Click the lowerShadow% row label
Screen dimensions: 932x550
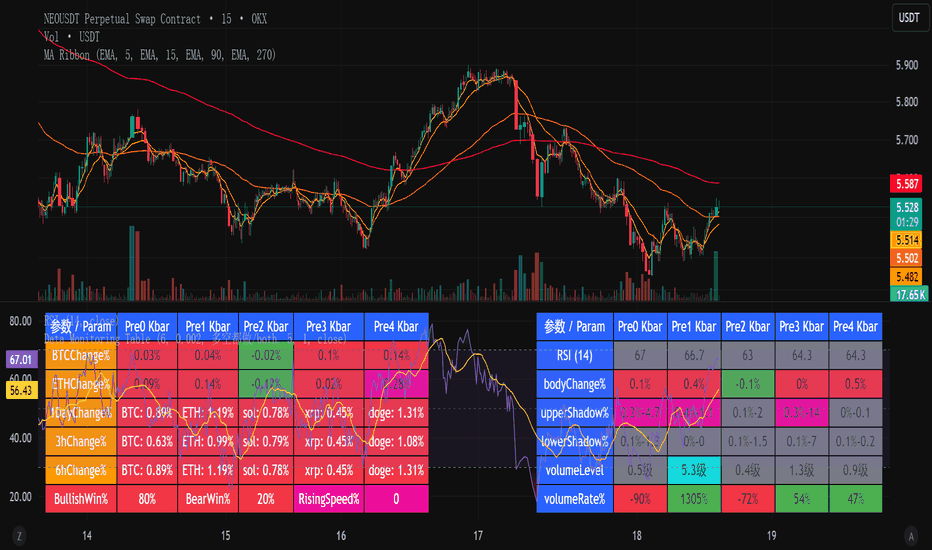575,442
